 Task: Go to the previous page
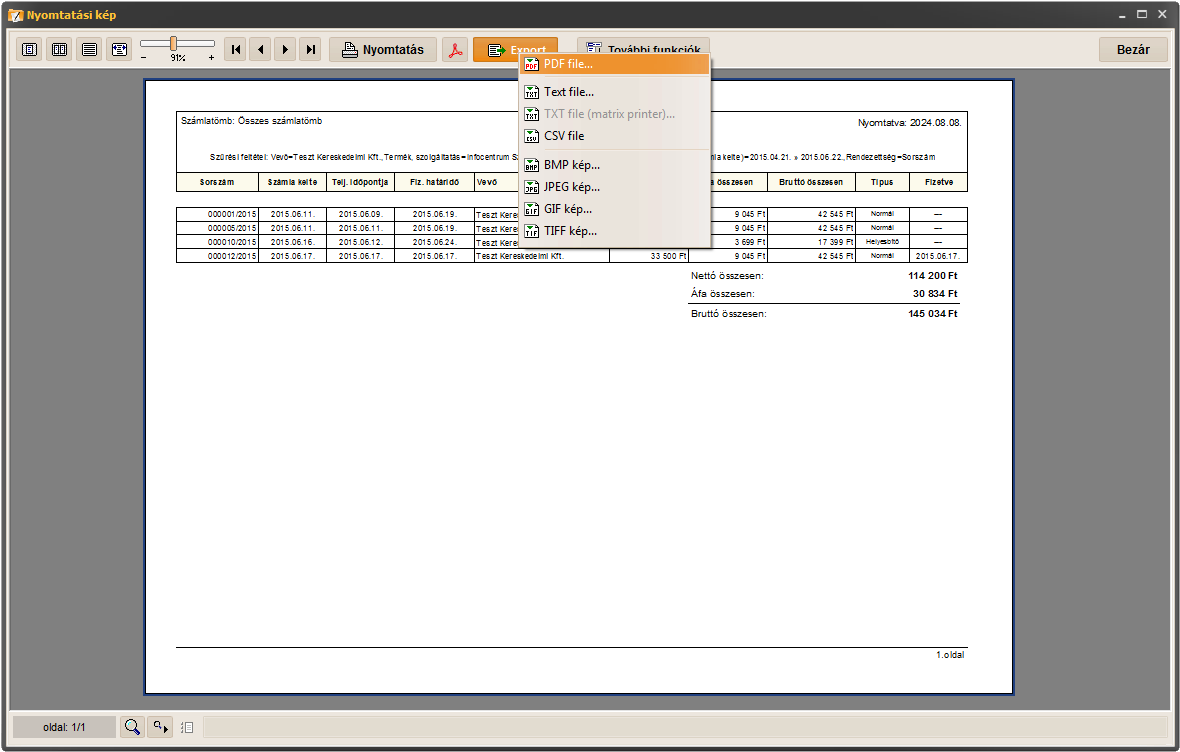pyautogui.click(x=260, y=50)
